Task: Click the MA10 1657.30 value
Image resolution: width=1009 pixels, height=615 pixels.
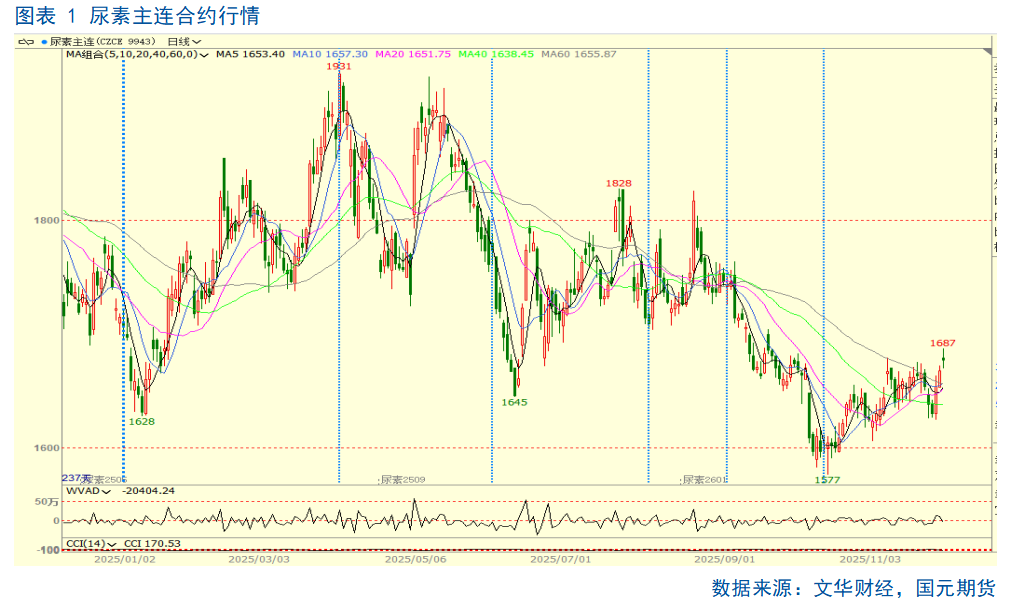Action: 330,54
